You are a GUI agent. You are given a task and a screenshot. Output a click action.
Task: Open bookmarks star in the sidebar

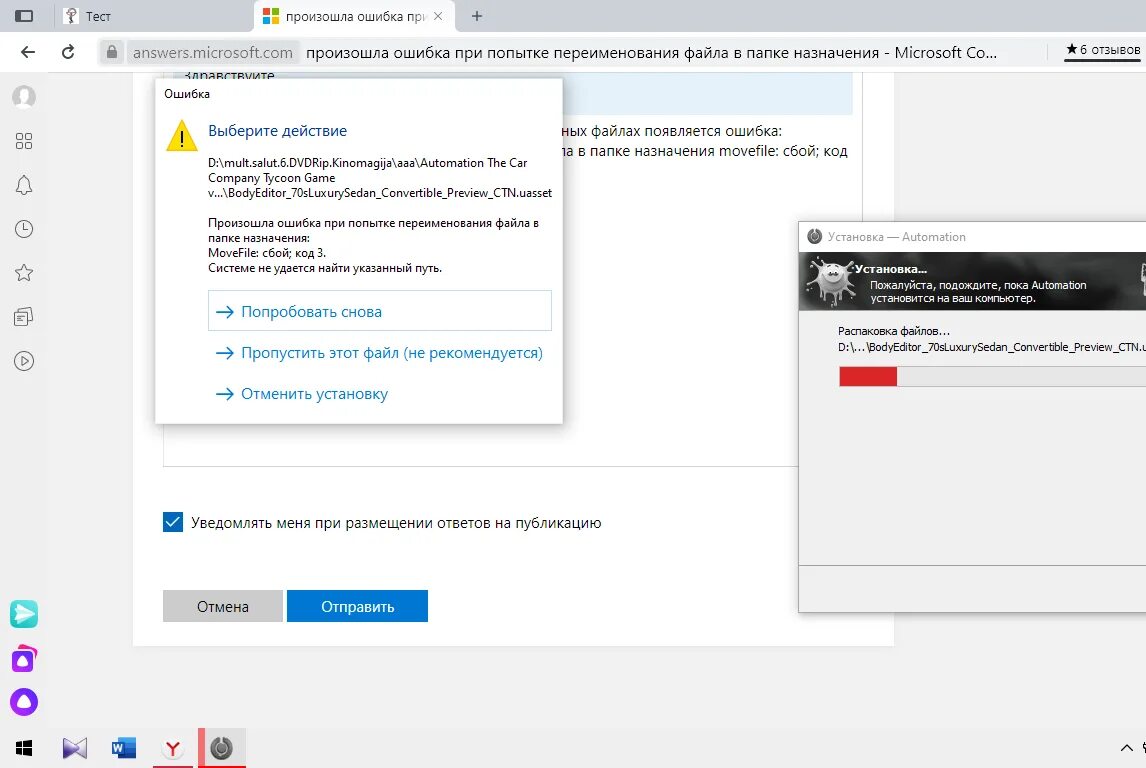point(24,273)
